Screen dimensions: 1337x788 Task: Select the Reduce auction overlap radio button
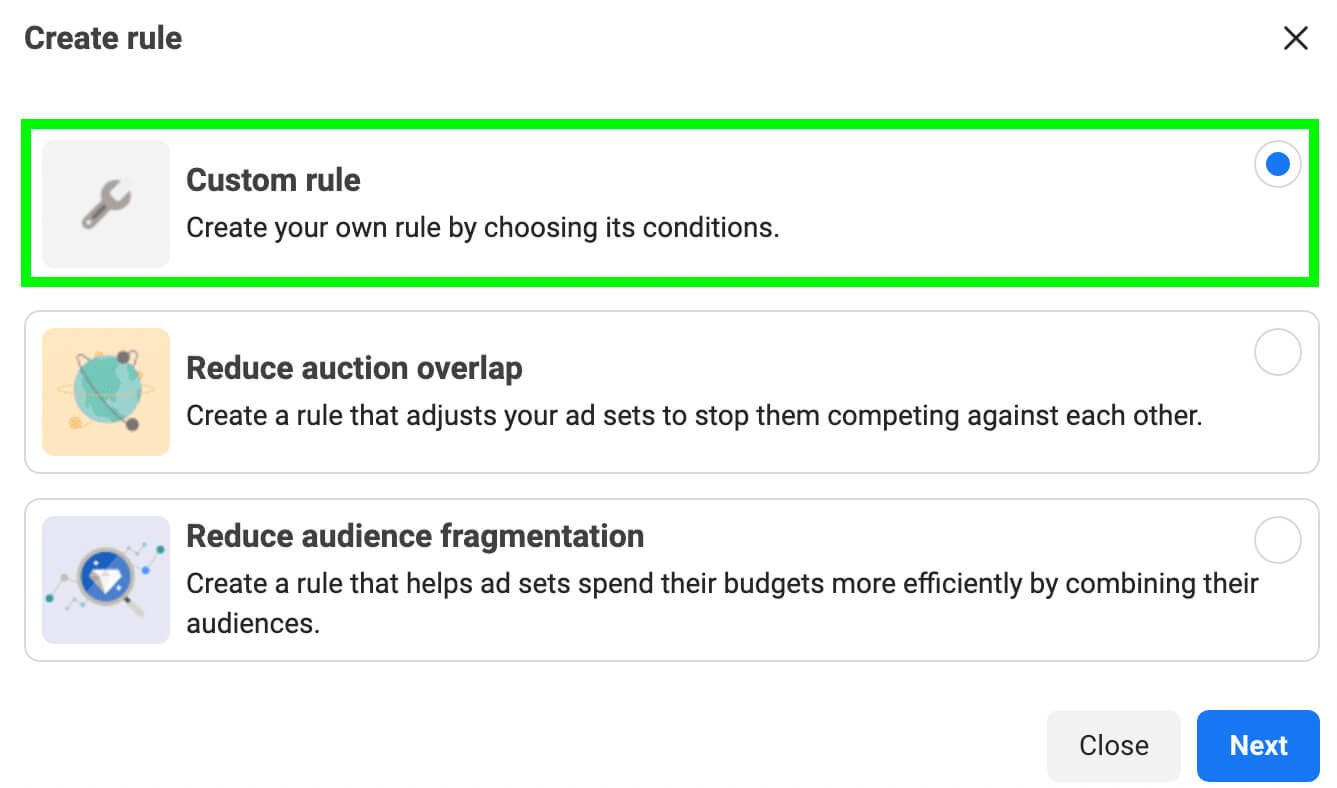(1277, 352)
